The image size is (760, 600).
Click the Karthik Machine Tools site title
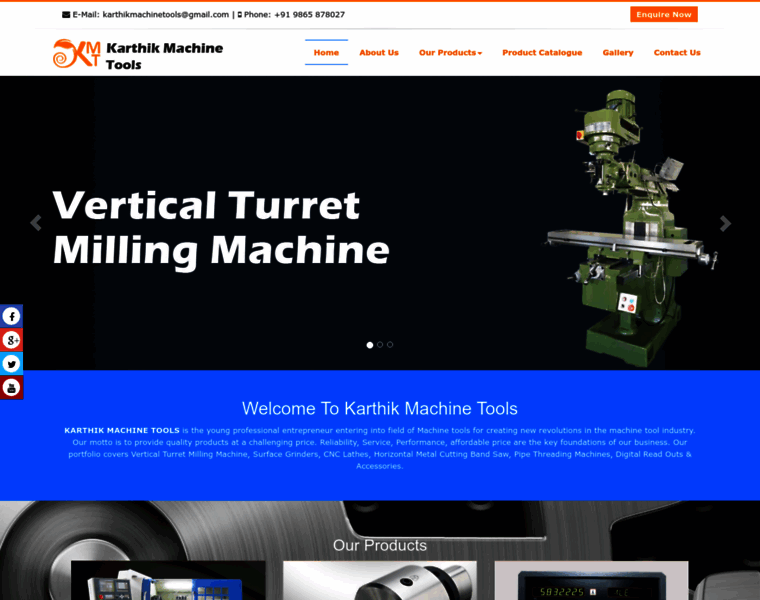(x=164, y=56)
